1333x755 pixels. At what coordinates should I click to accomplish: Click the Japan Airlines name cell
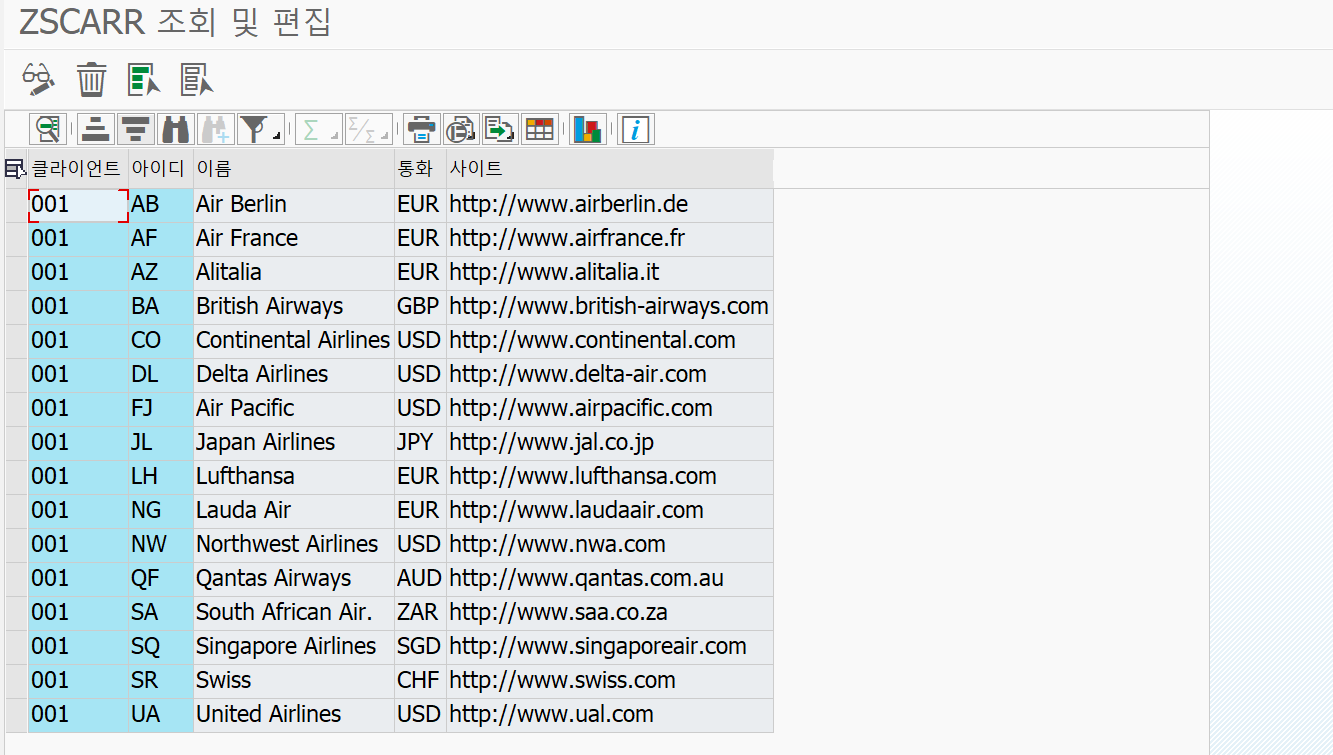[x=294, y=443]
